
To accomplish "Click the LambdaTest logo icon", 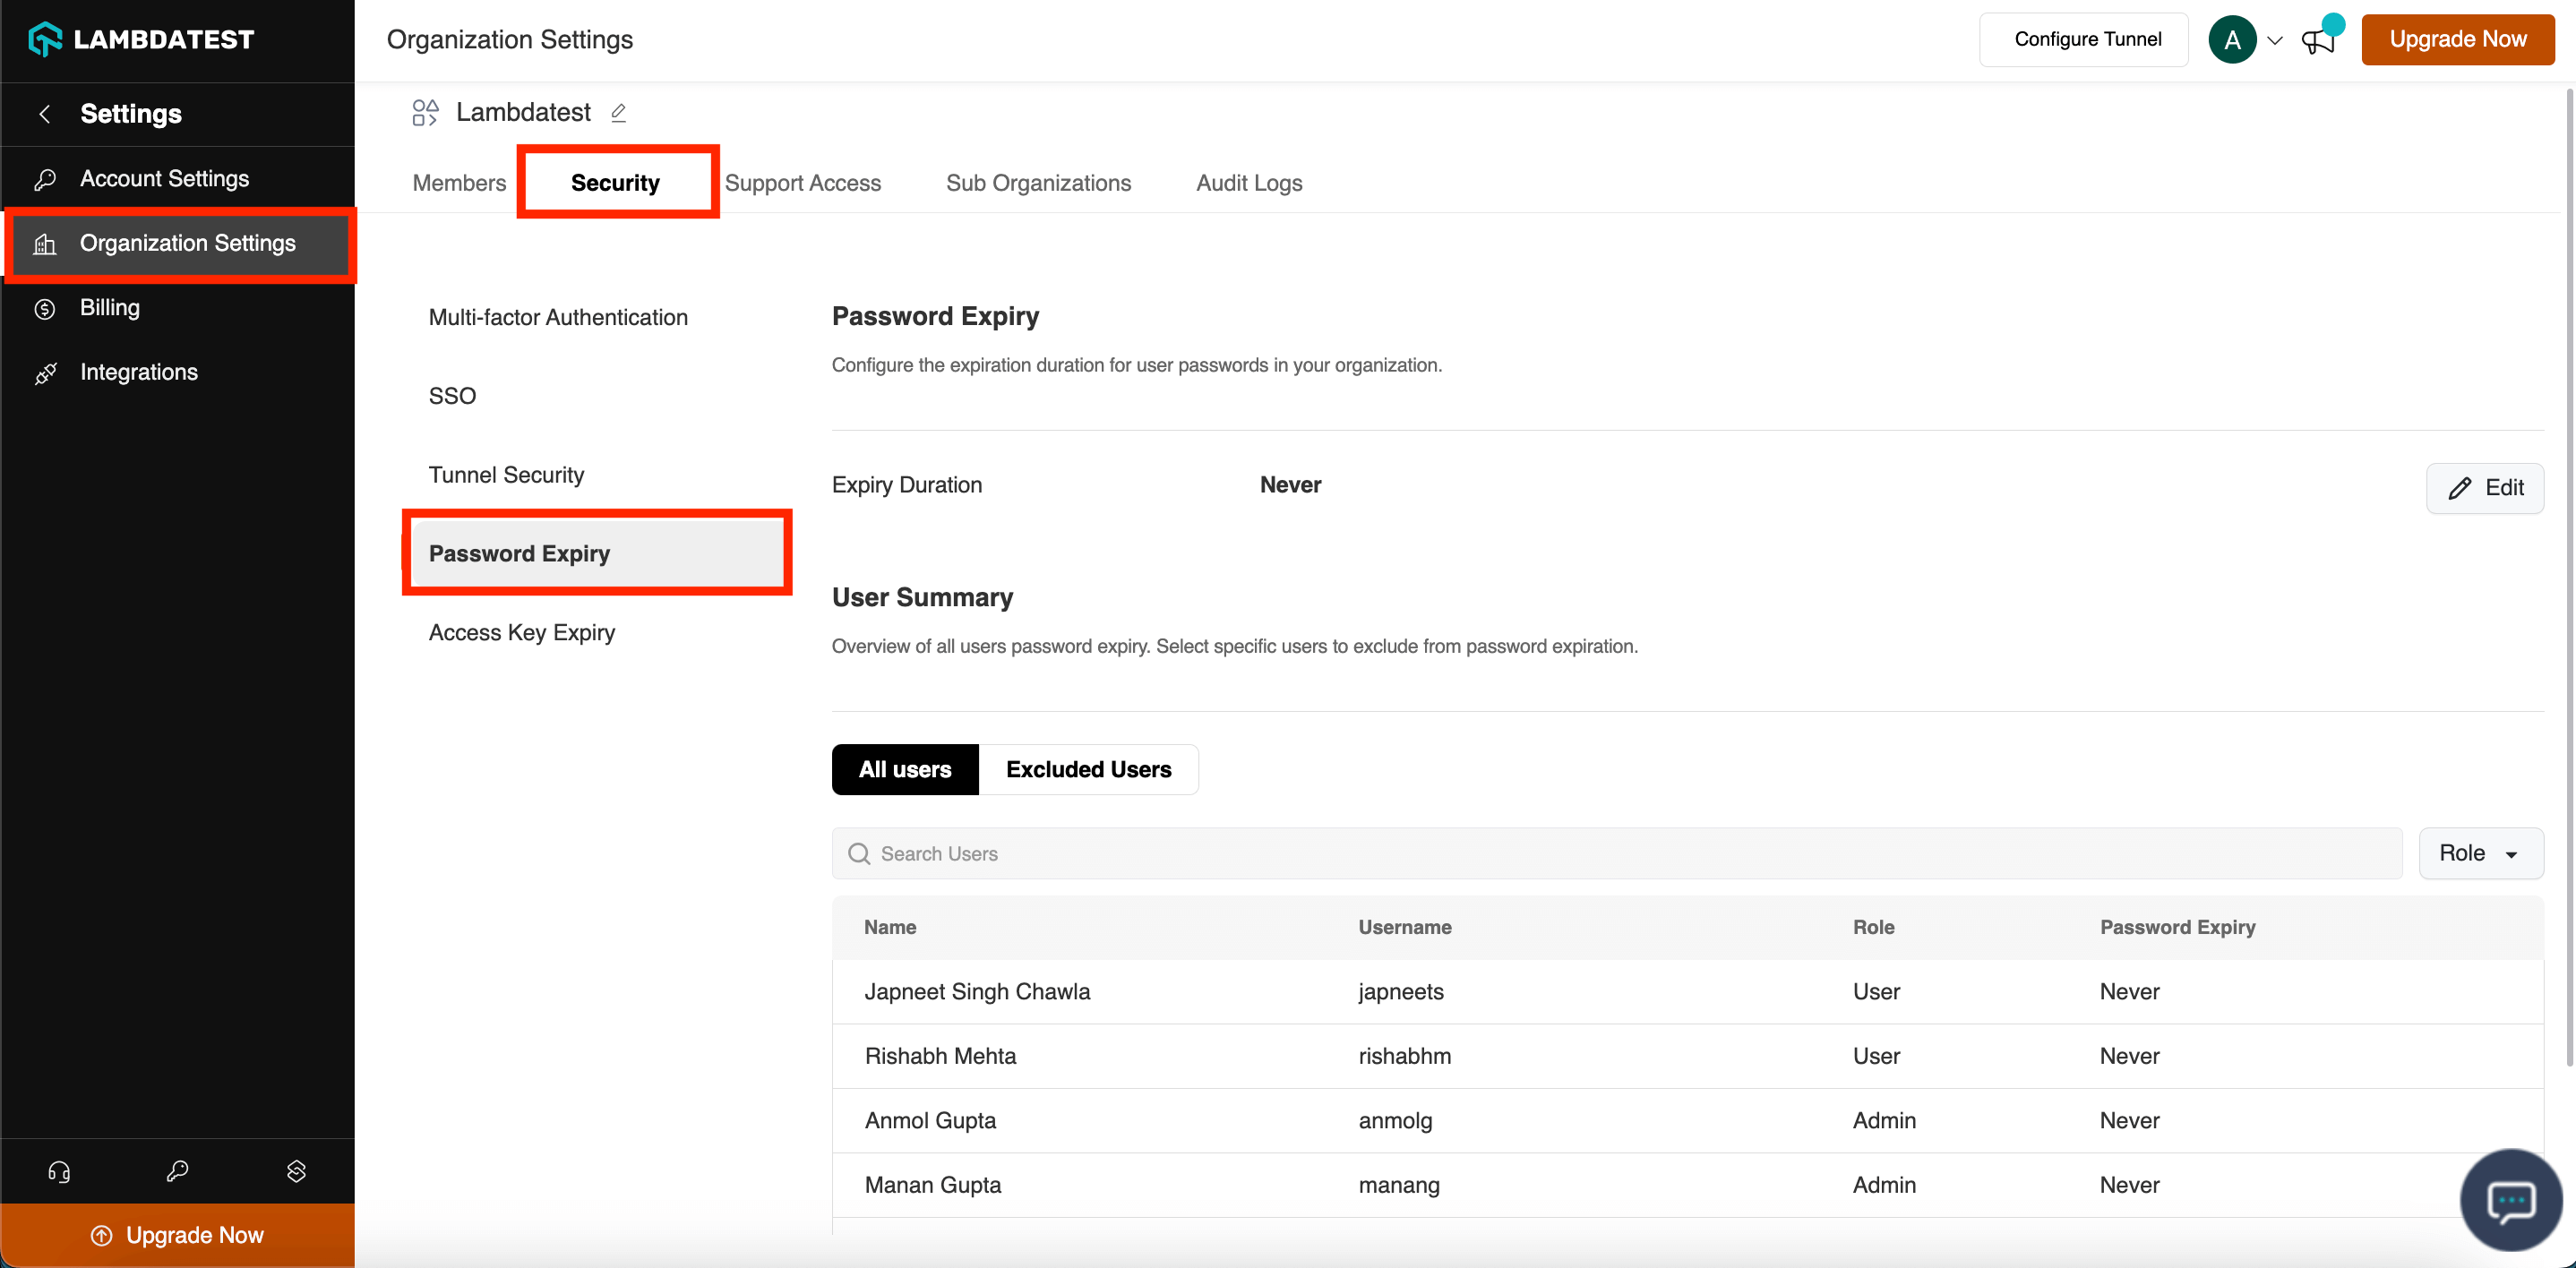I will coord(45,40).
